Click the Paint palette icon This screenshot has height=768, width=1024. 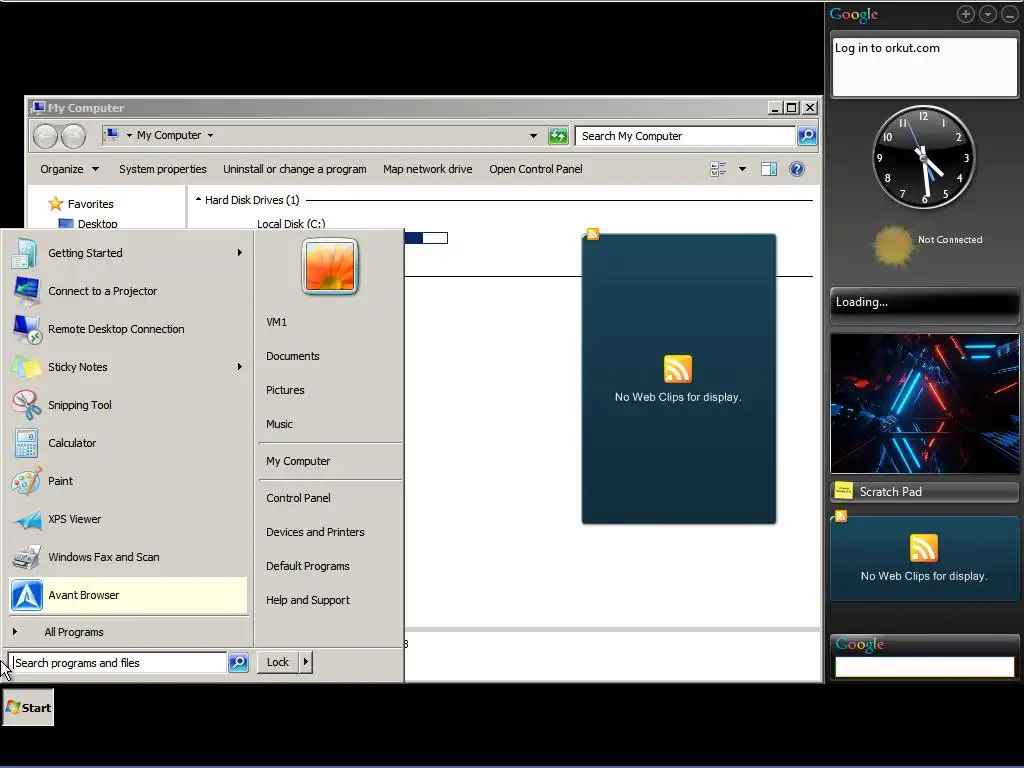(x=26, y=481)
